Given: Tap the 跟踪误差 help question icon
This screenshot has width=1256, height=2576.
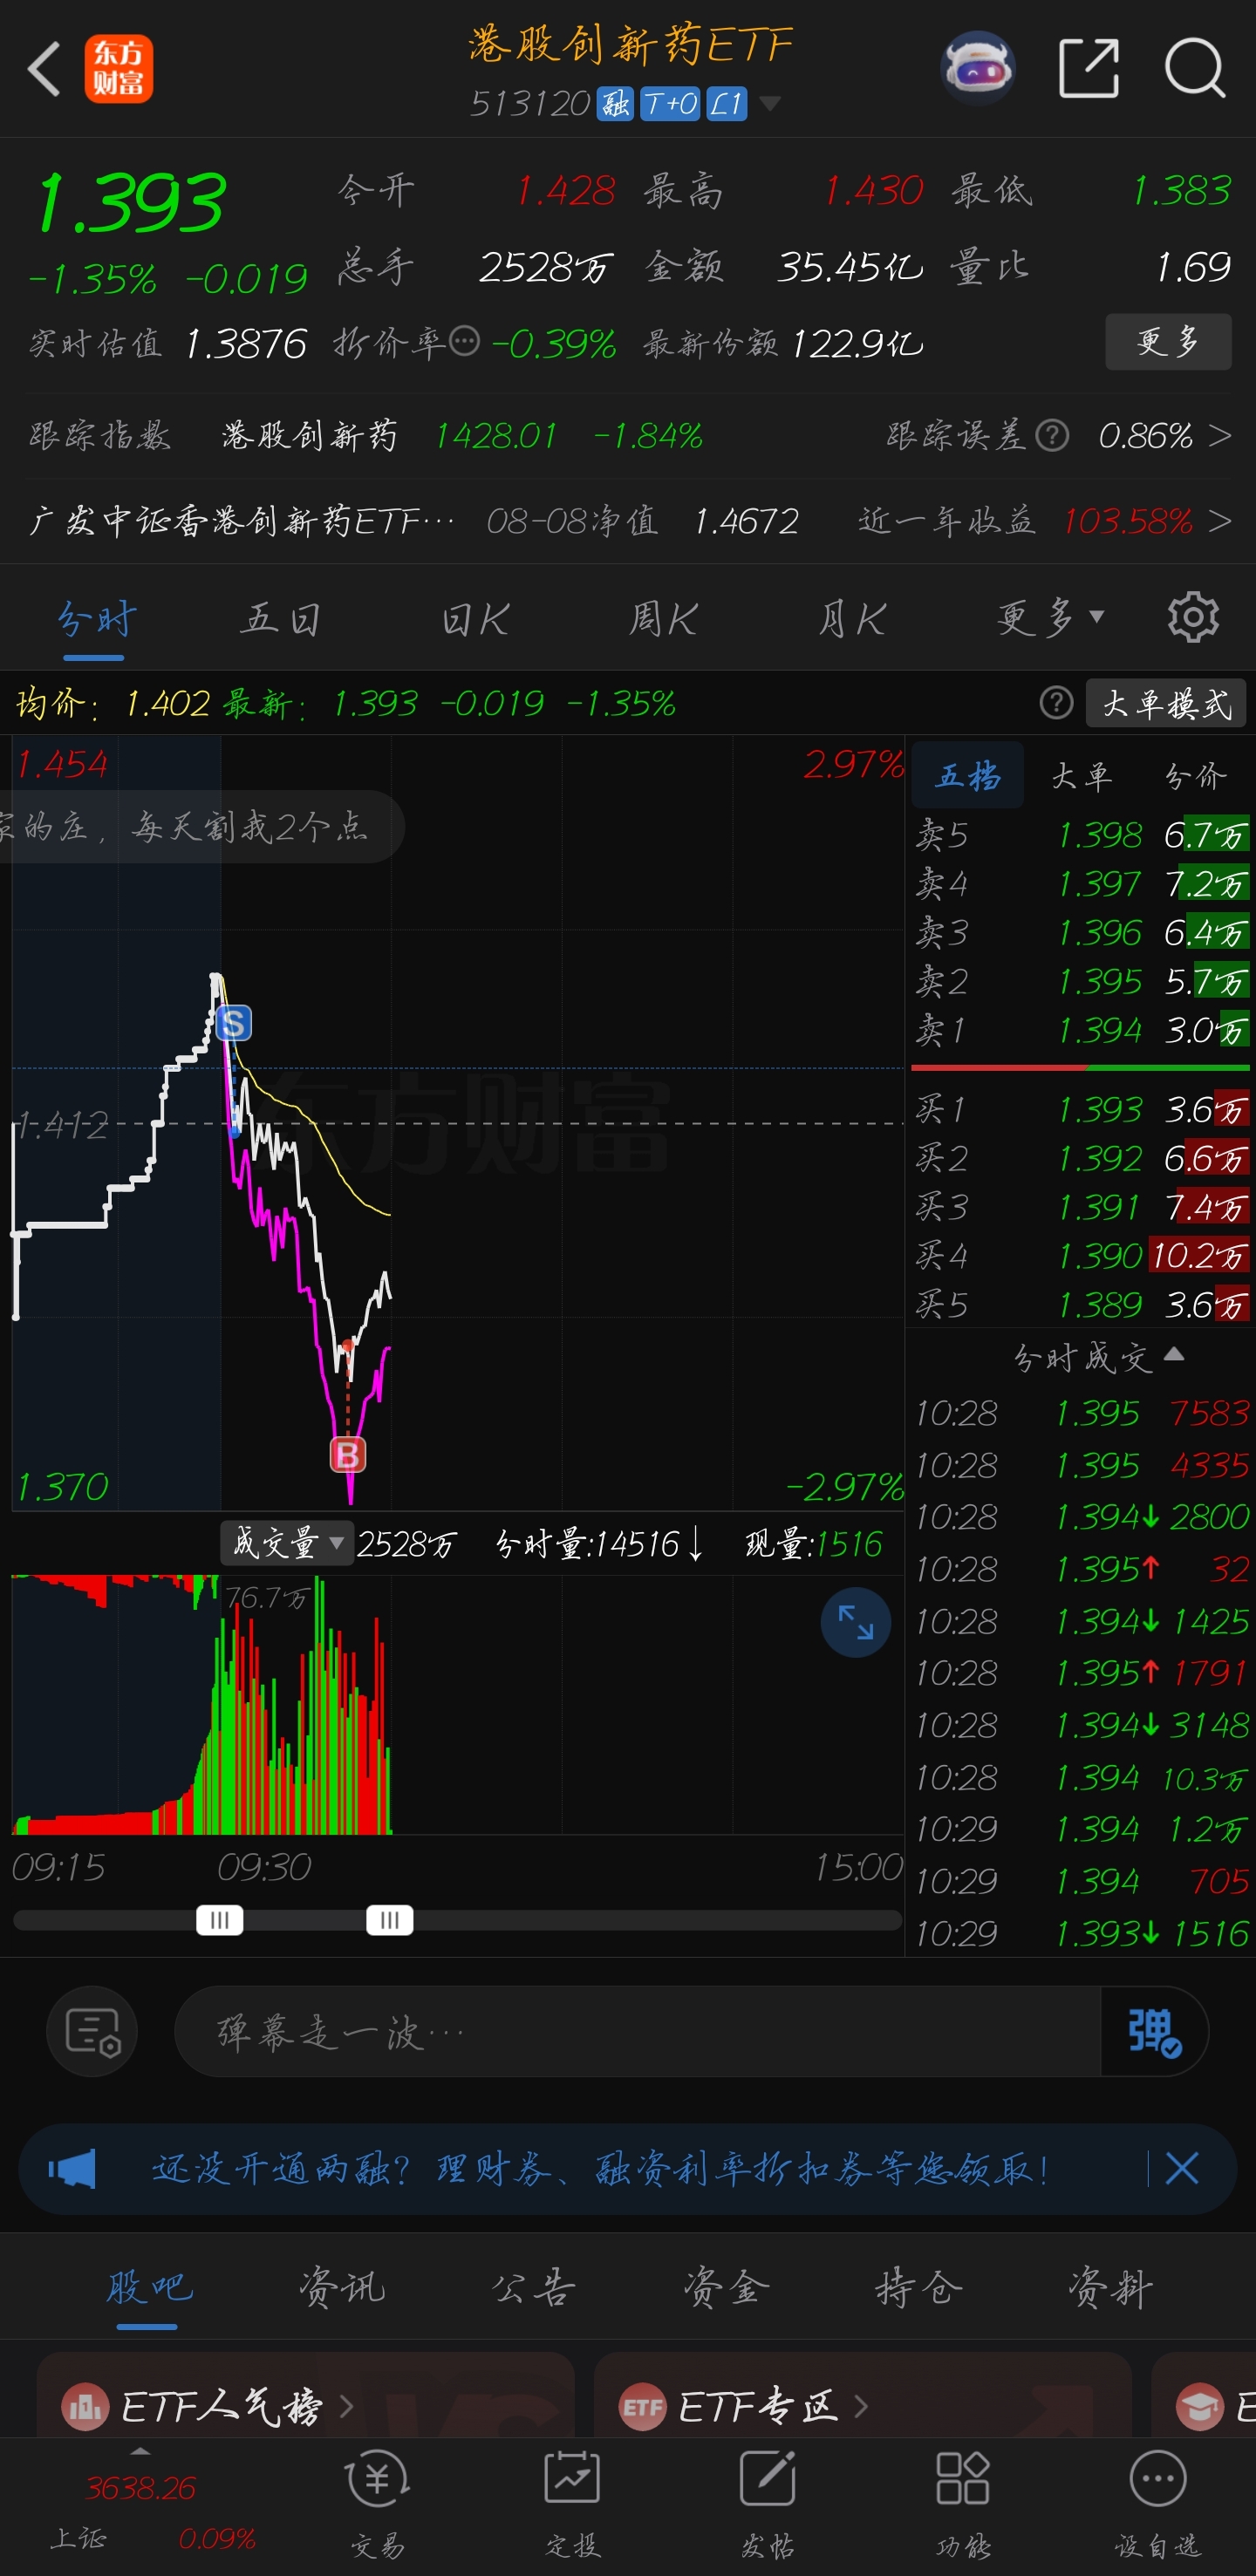Looking at the screenshot, I should coord(1052,435).
